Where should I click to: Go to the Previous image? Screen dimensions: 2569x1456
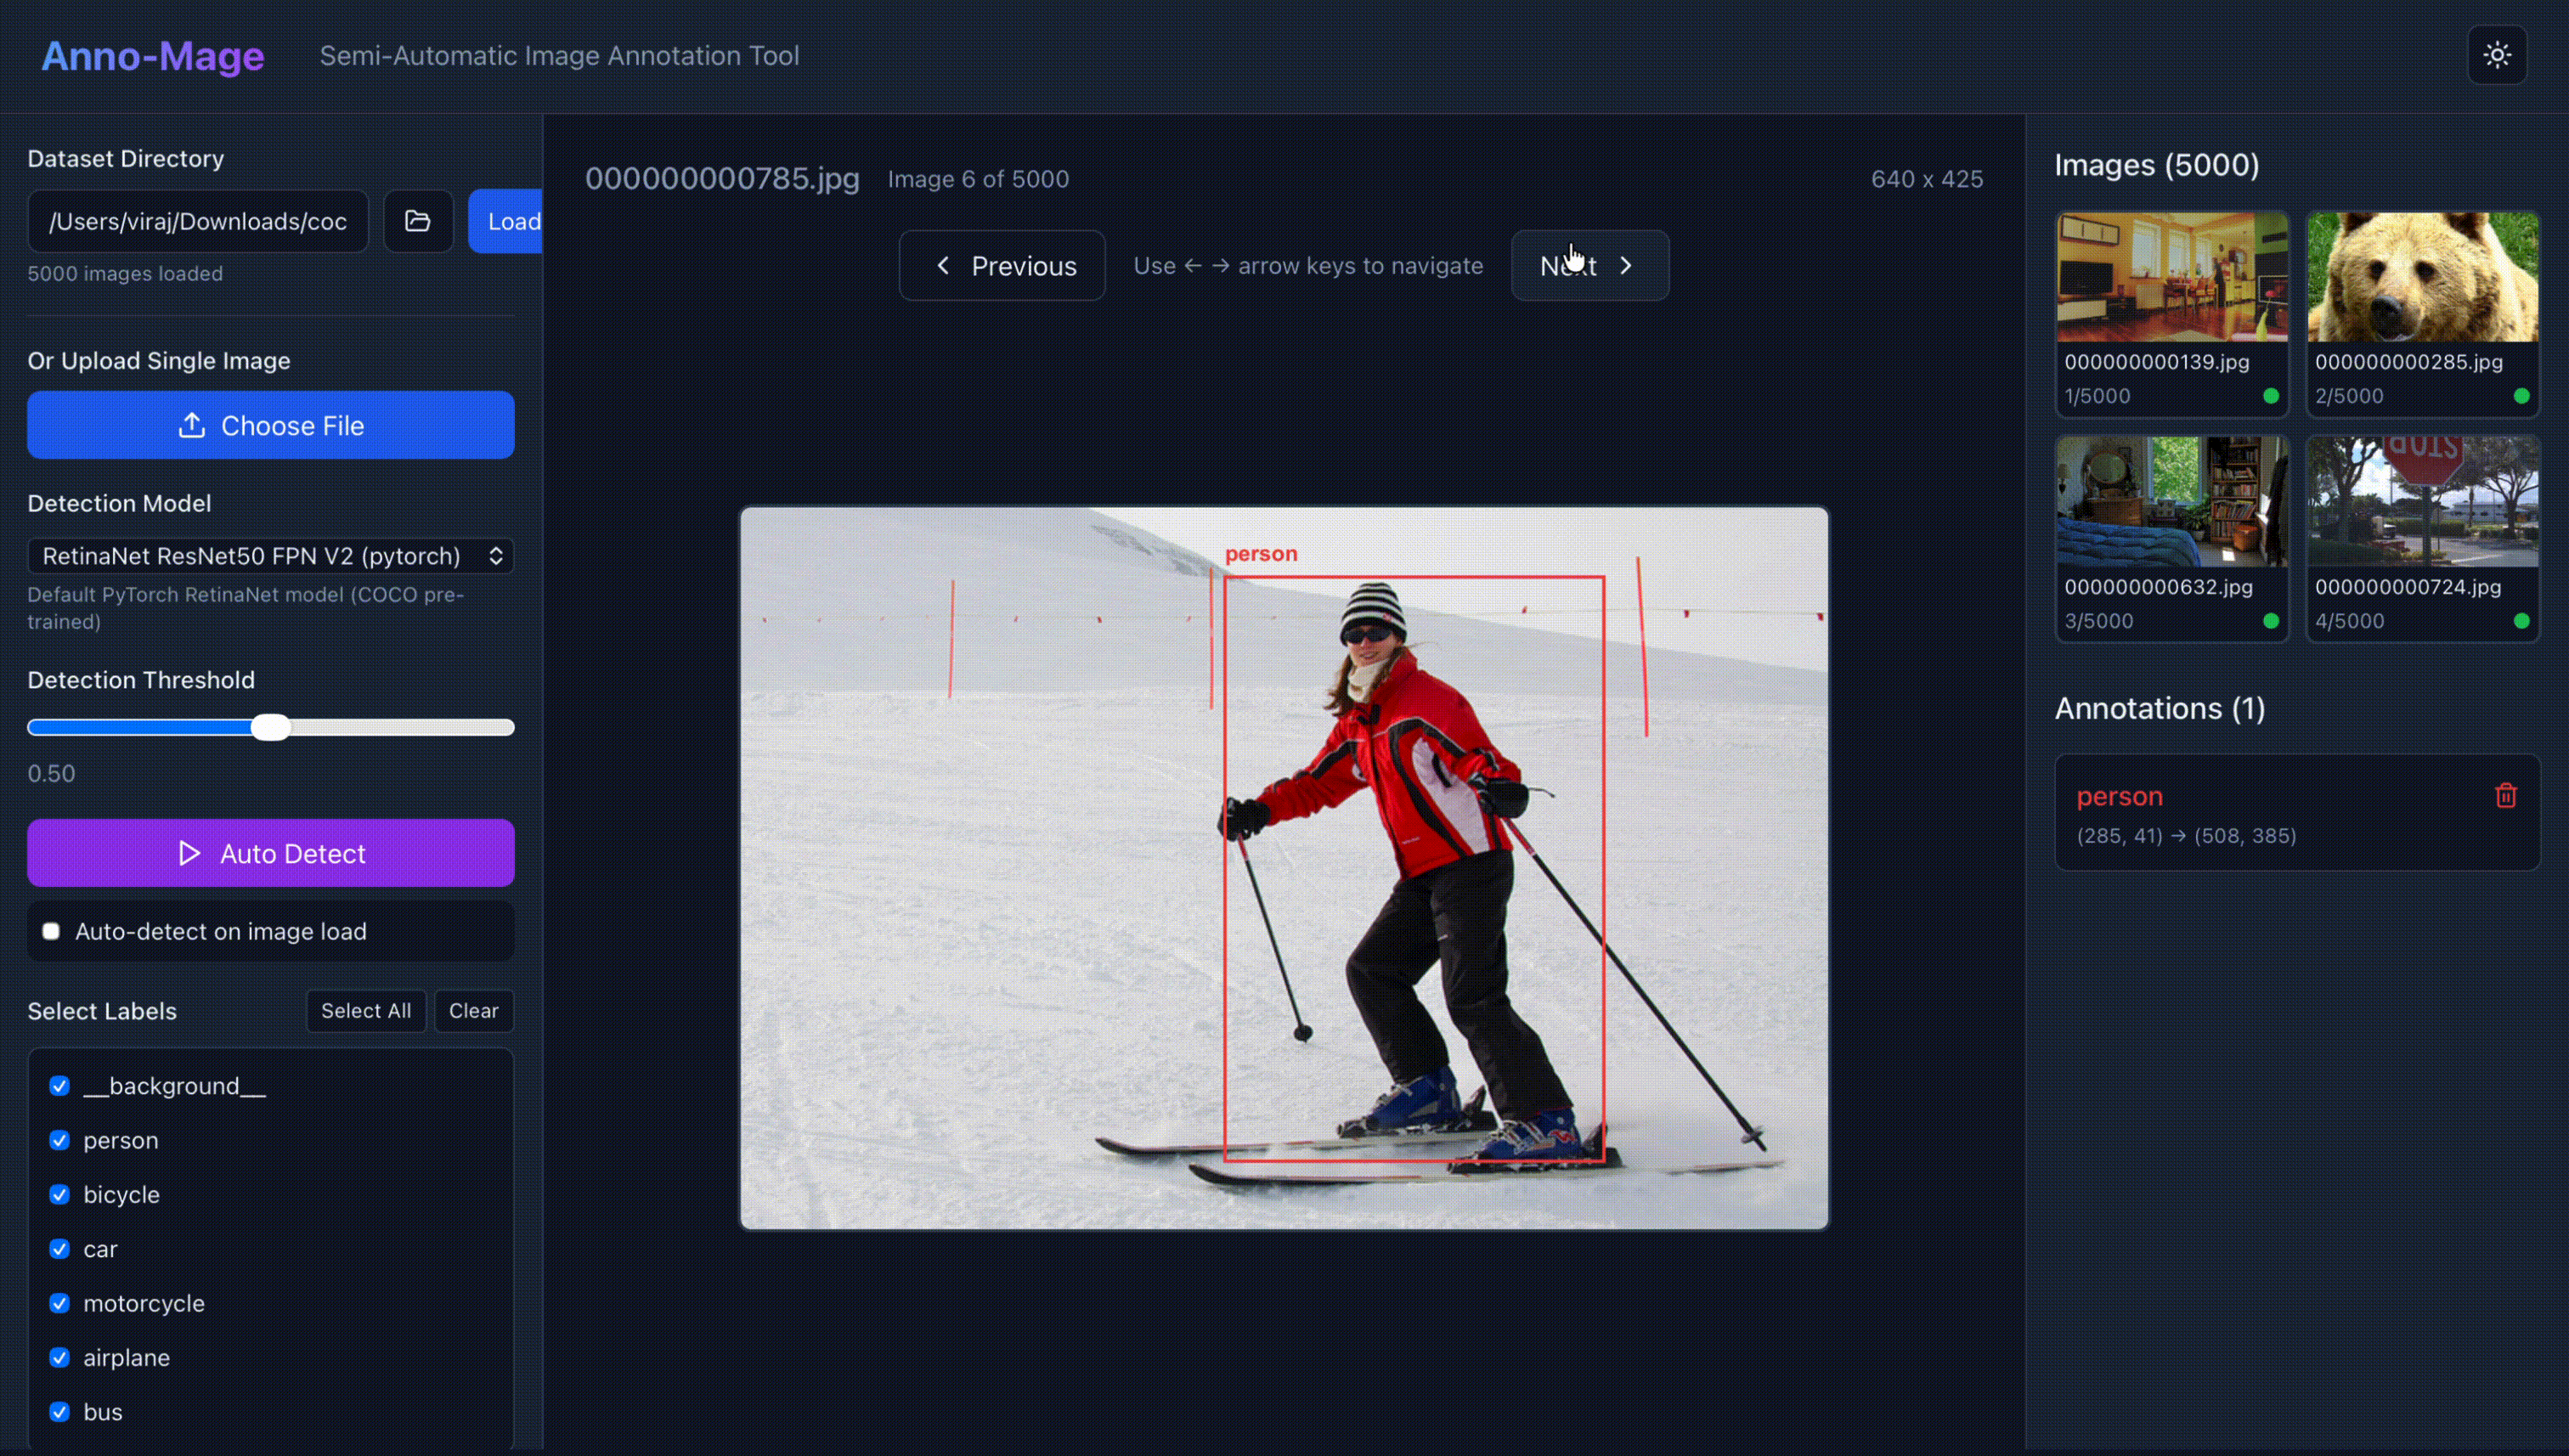(x=1002, y=266)
